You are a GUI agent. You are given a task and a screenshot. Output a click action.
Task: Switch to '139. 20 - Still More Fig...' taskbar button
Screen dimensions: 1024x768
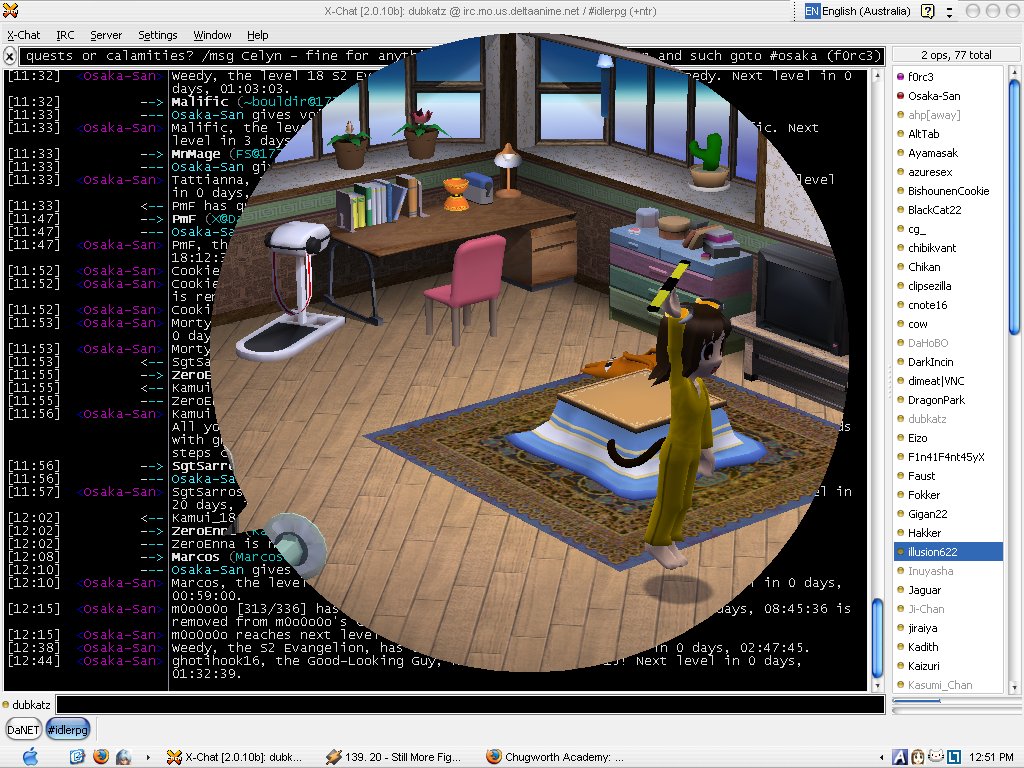pyautogui.click(x=395, y=757)
